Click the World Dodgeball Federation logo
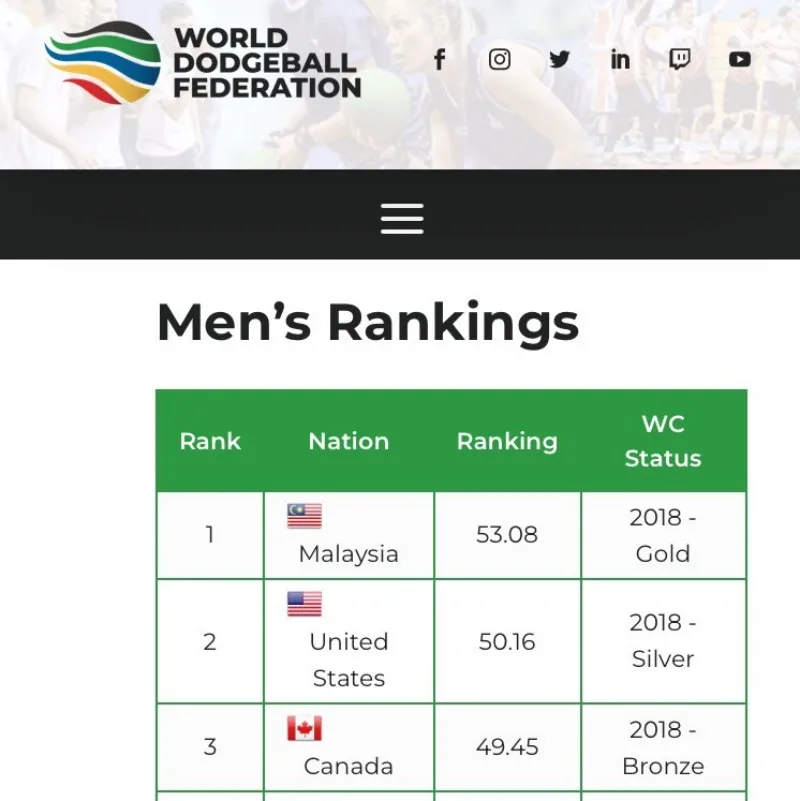The height and width of the screenshot is (801, 800). click(203, 62)
